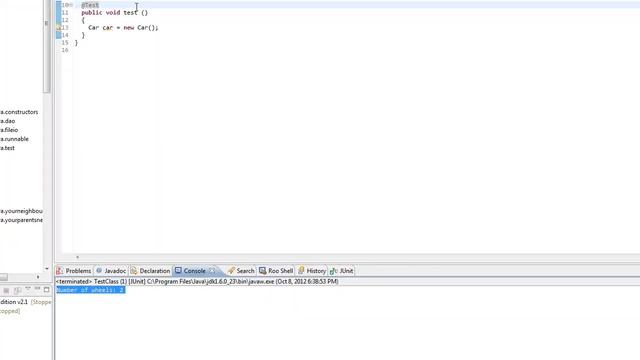Image resolution: width=640 pixels, height=360 pixels.
Task: Click the selected 'Number of wheels' console output
Action: point(91,290)
